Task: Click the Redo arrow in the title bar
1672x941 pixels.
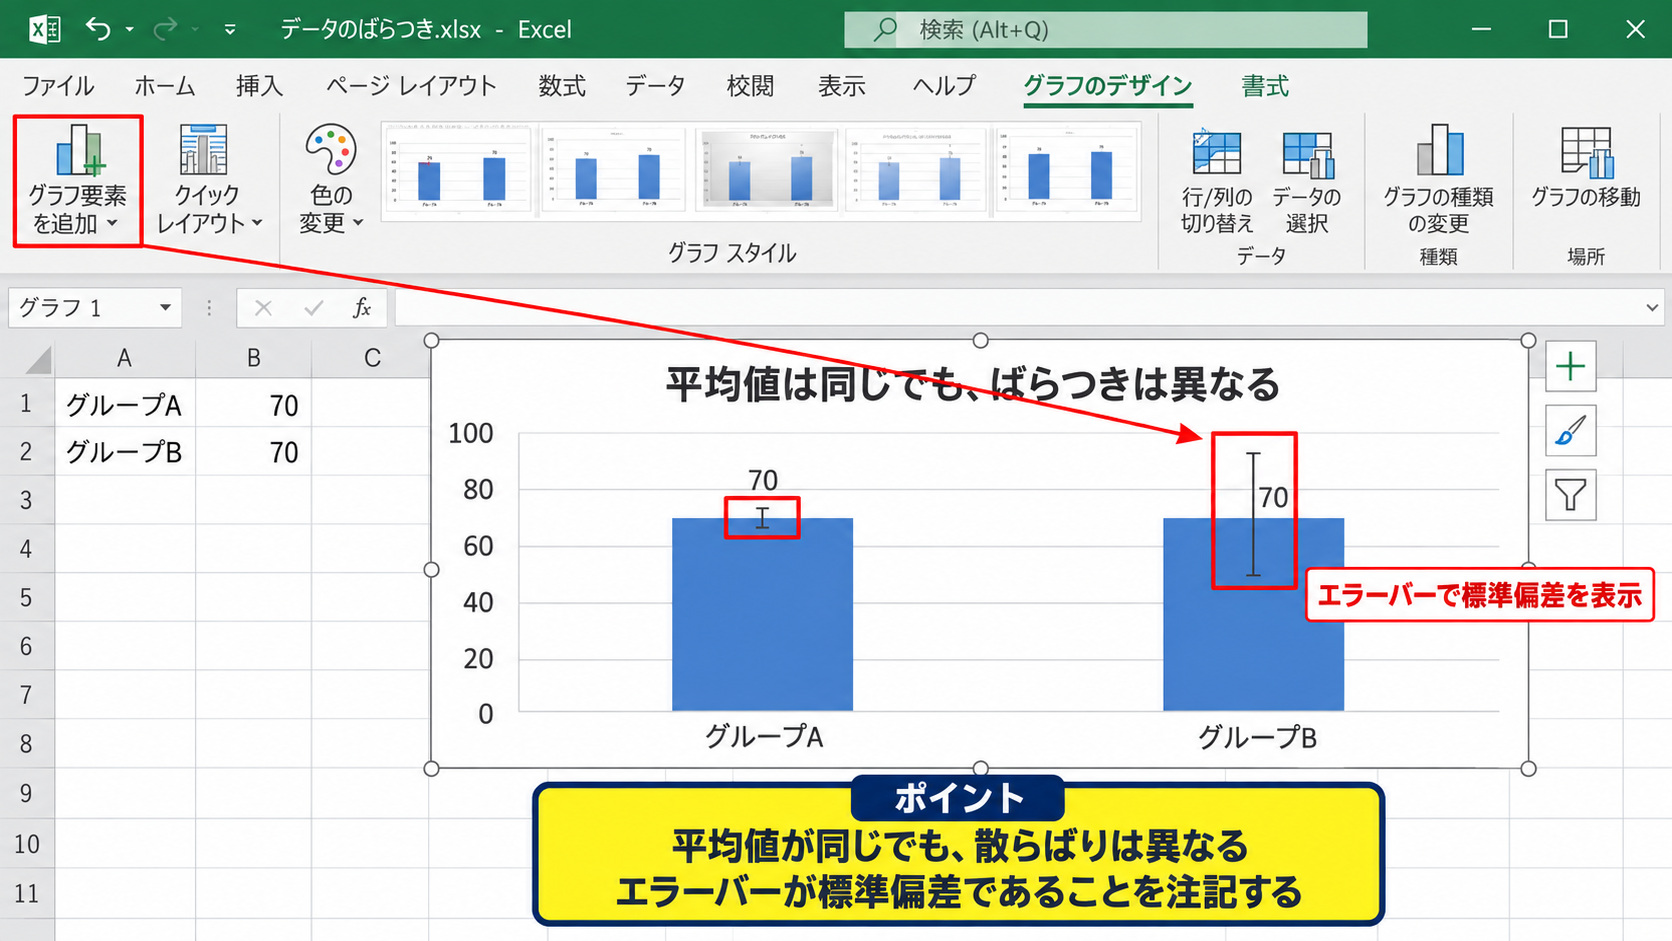Action: point(164,29)
